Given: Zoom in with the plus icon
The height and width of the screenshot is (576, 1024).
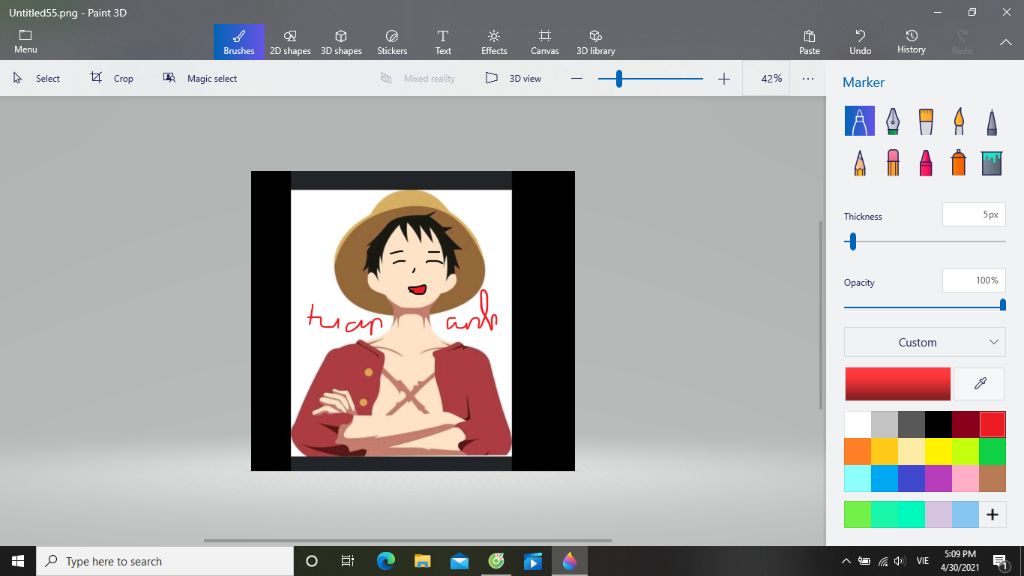Looking at the screenshot, I should click(x=724, y=78).
